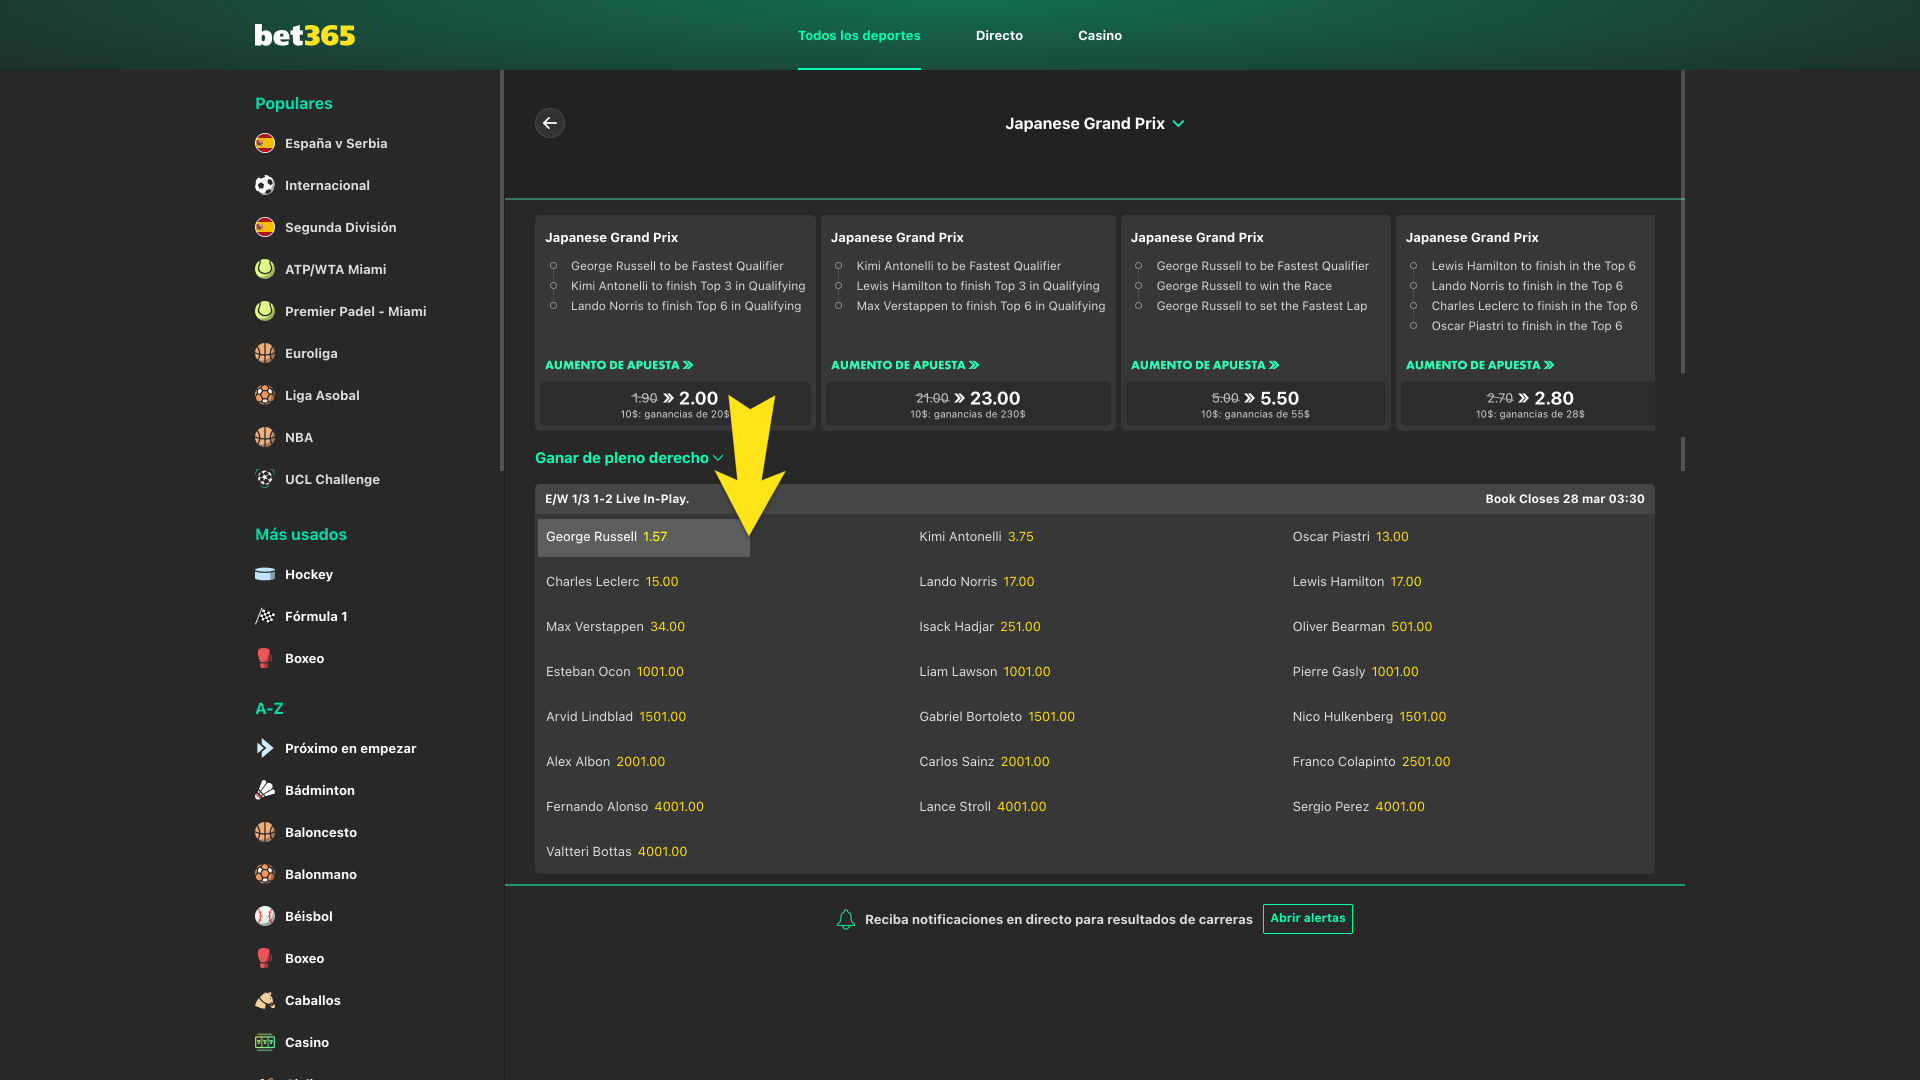Open ATP/WTA Miami tennis ball icon
This screenshot has height=1080, width=1920.
(265, 269)
